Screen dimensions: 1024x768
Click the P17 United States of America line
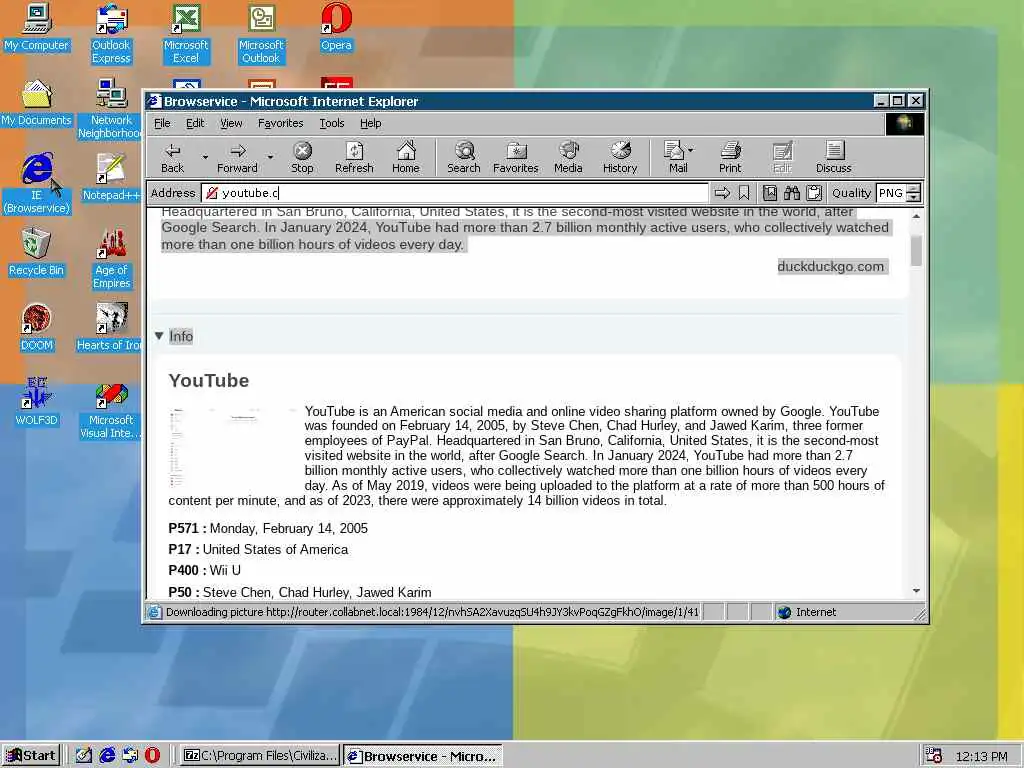coord(258,549)
